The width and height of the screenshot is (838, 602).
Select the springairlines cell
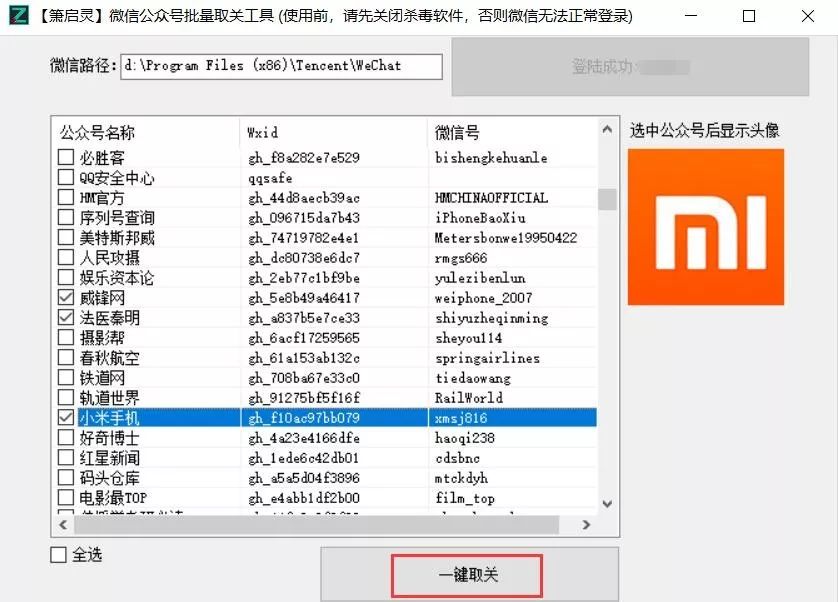[x=487, y=358]
